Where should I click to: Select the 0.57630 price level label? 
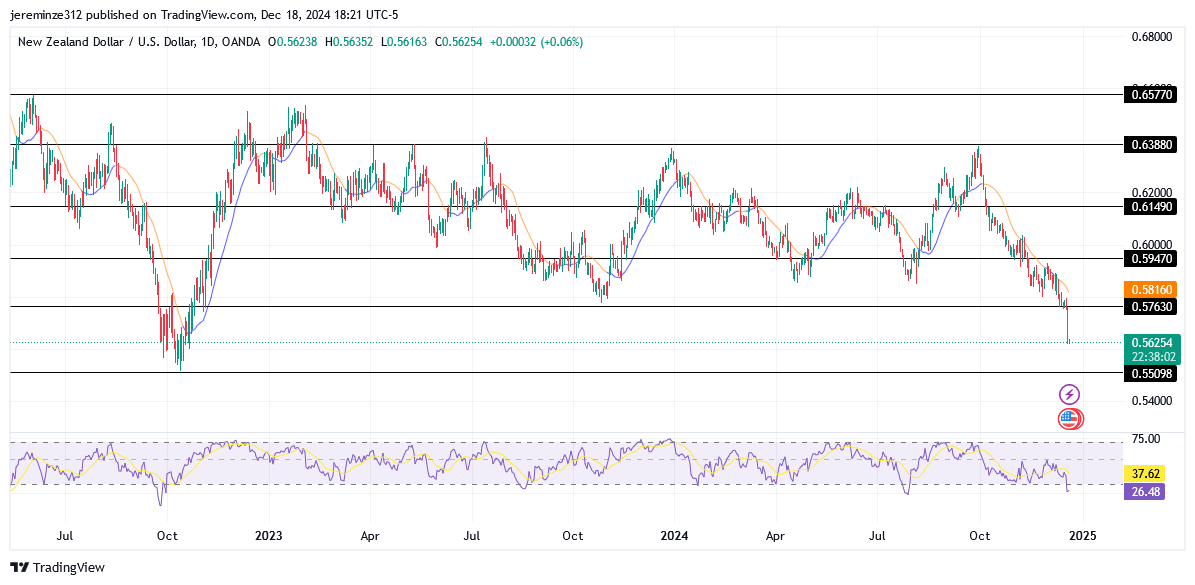coord(1152,306)
